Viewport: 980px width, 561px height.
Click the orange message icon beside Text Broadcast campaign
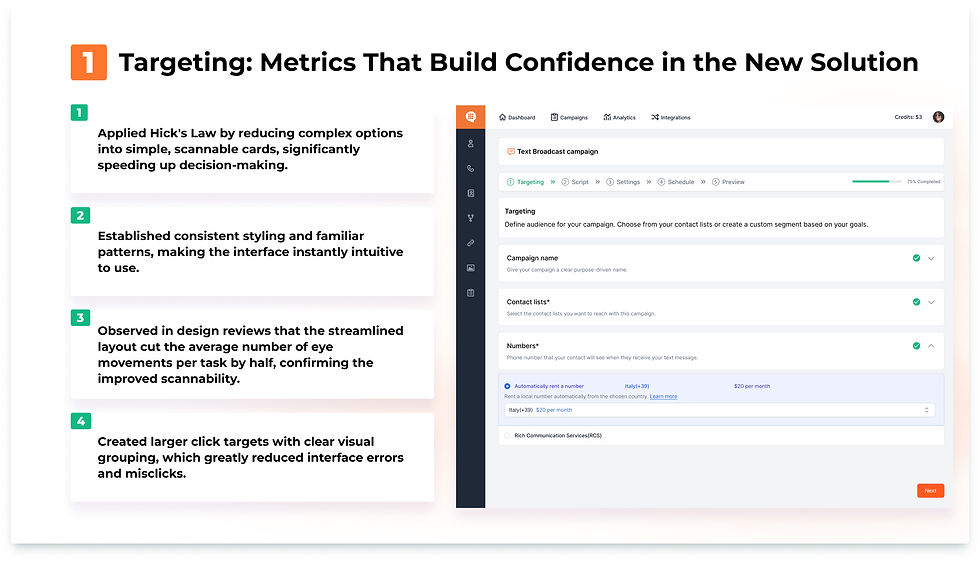pos(511,151)
